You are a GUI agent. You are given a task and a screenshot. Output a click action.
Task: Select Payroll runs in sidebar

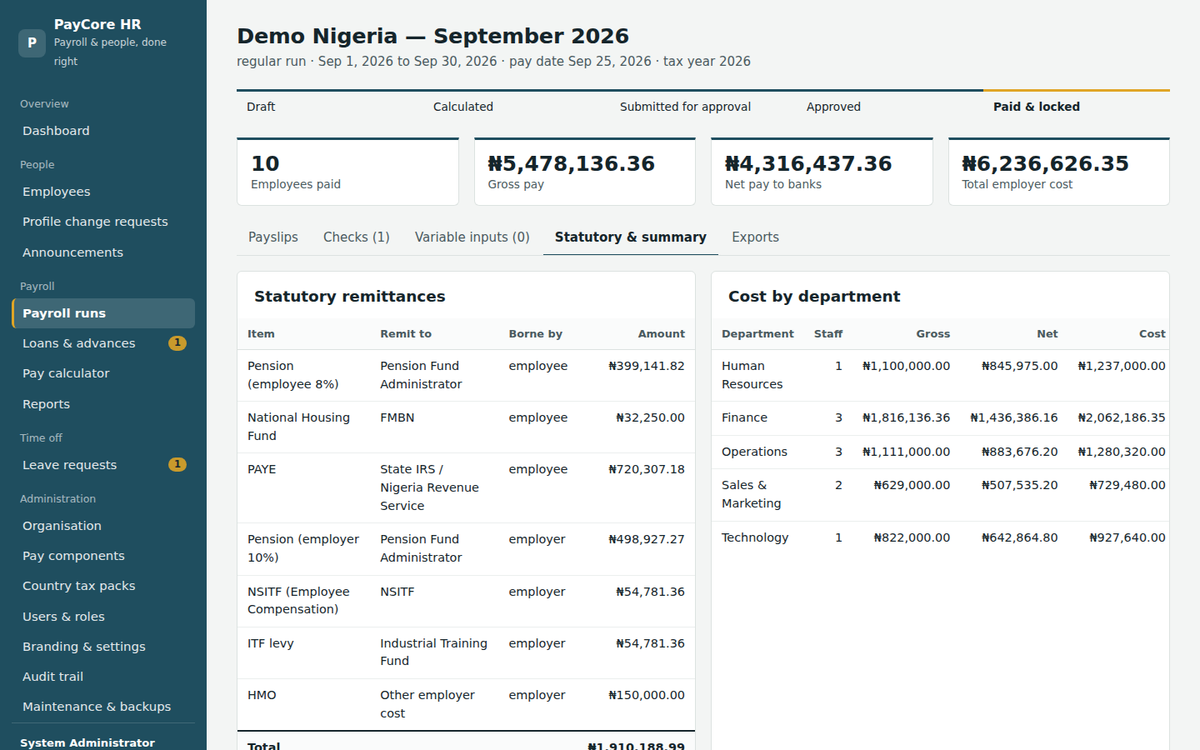pos(103,313)
